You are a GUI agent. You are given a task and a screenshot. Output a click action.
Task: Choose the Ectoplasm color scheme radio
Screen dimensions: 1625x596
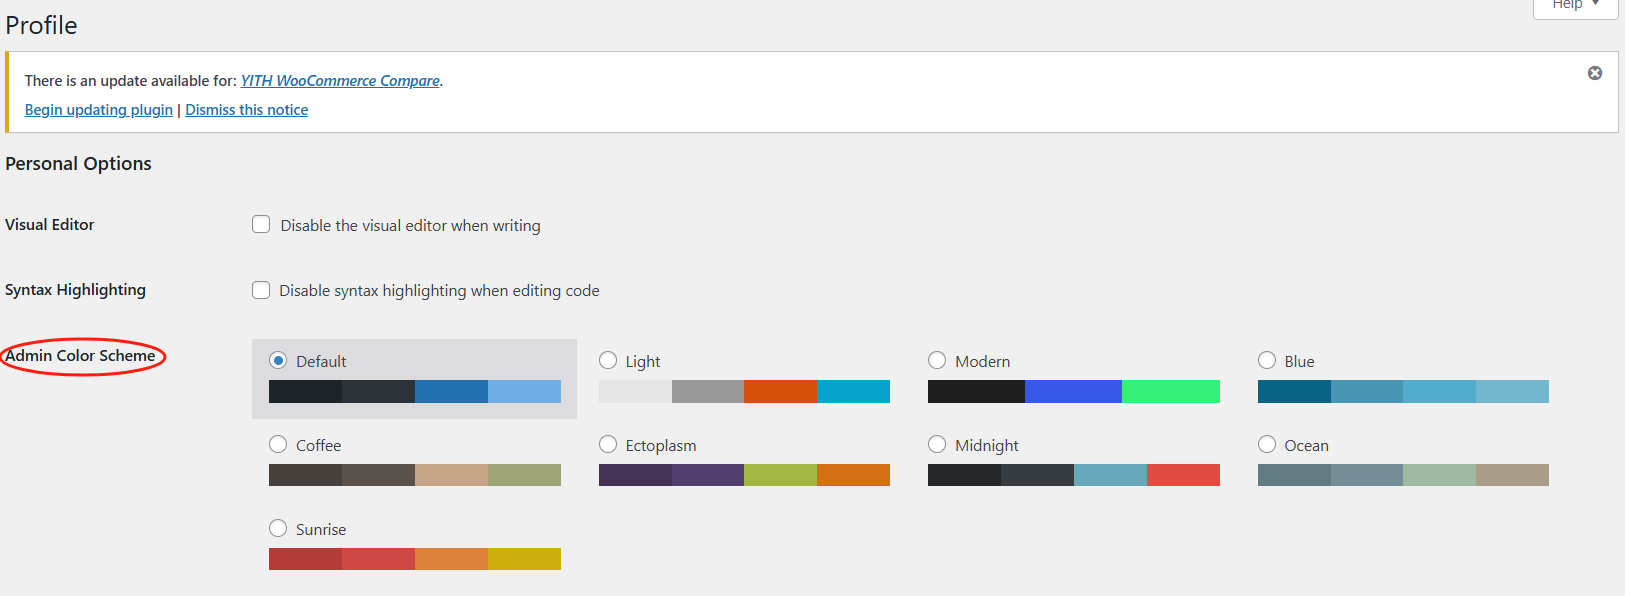[608, 444]
